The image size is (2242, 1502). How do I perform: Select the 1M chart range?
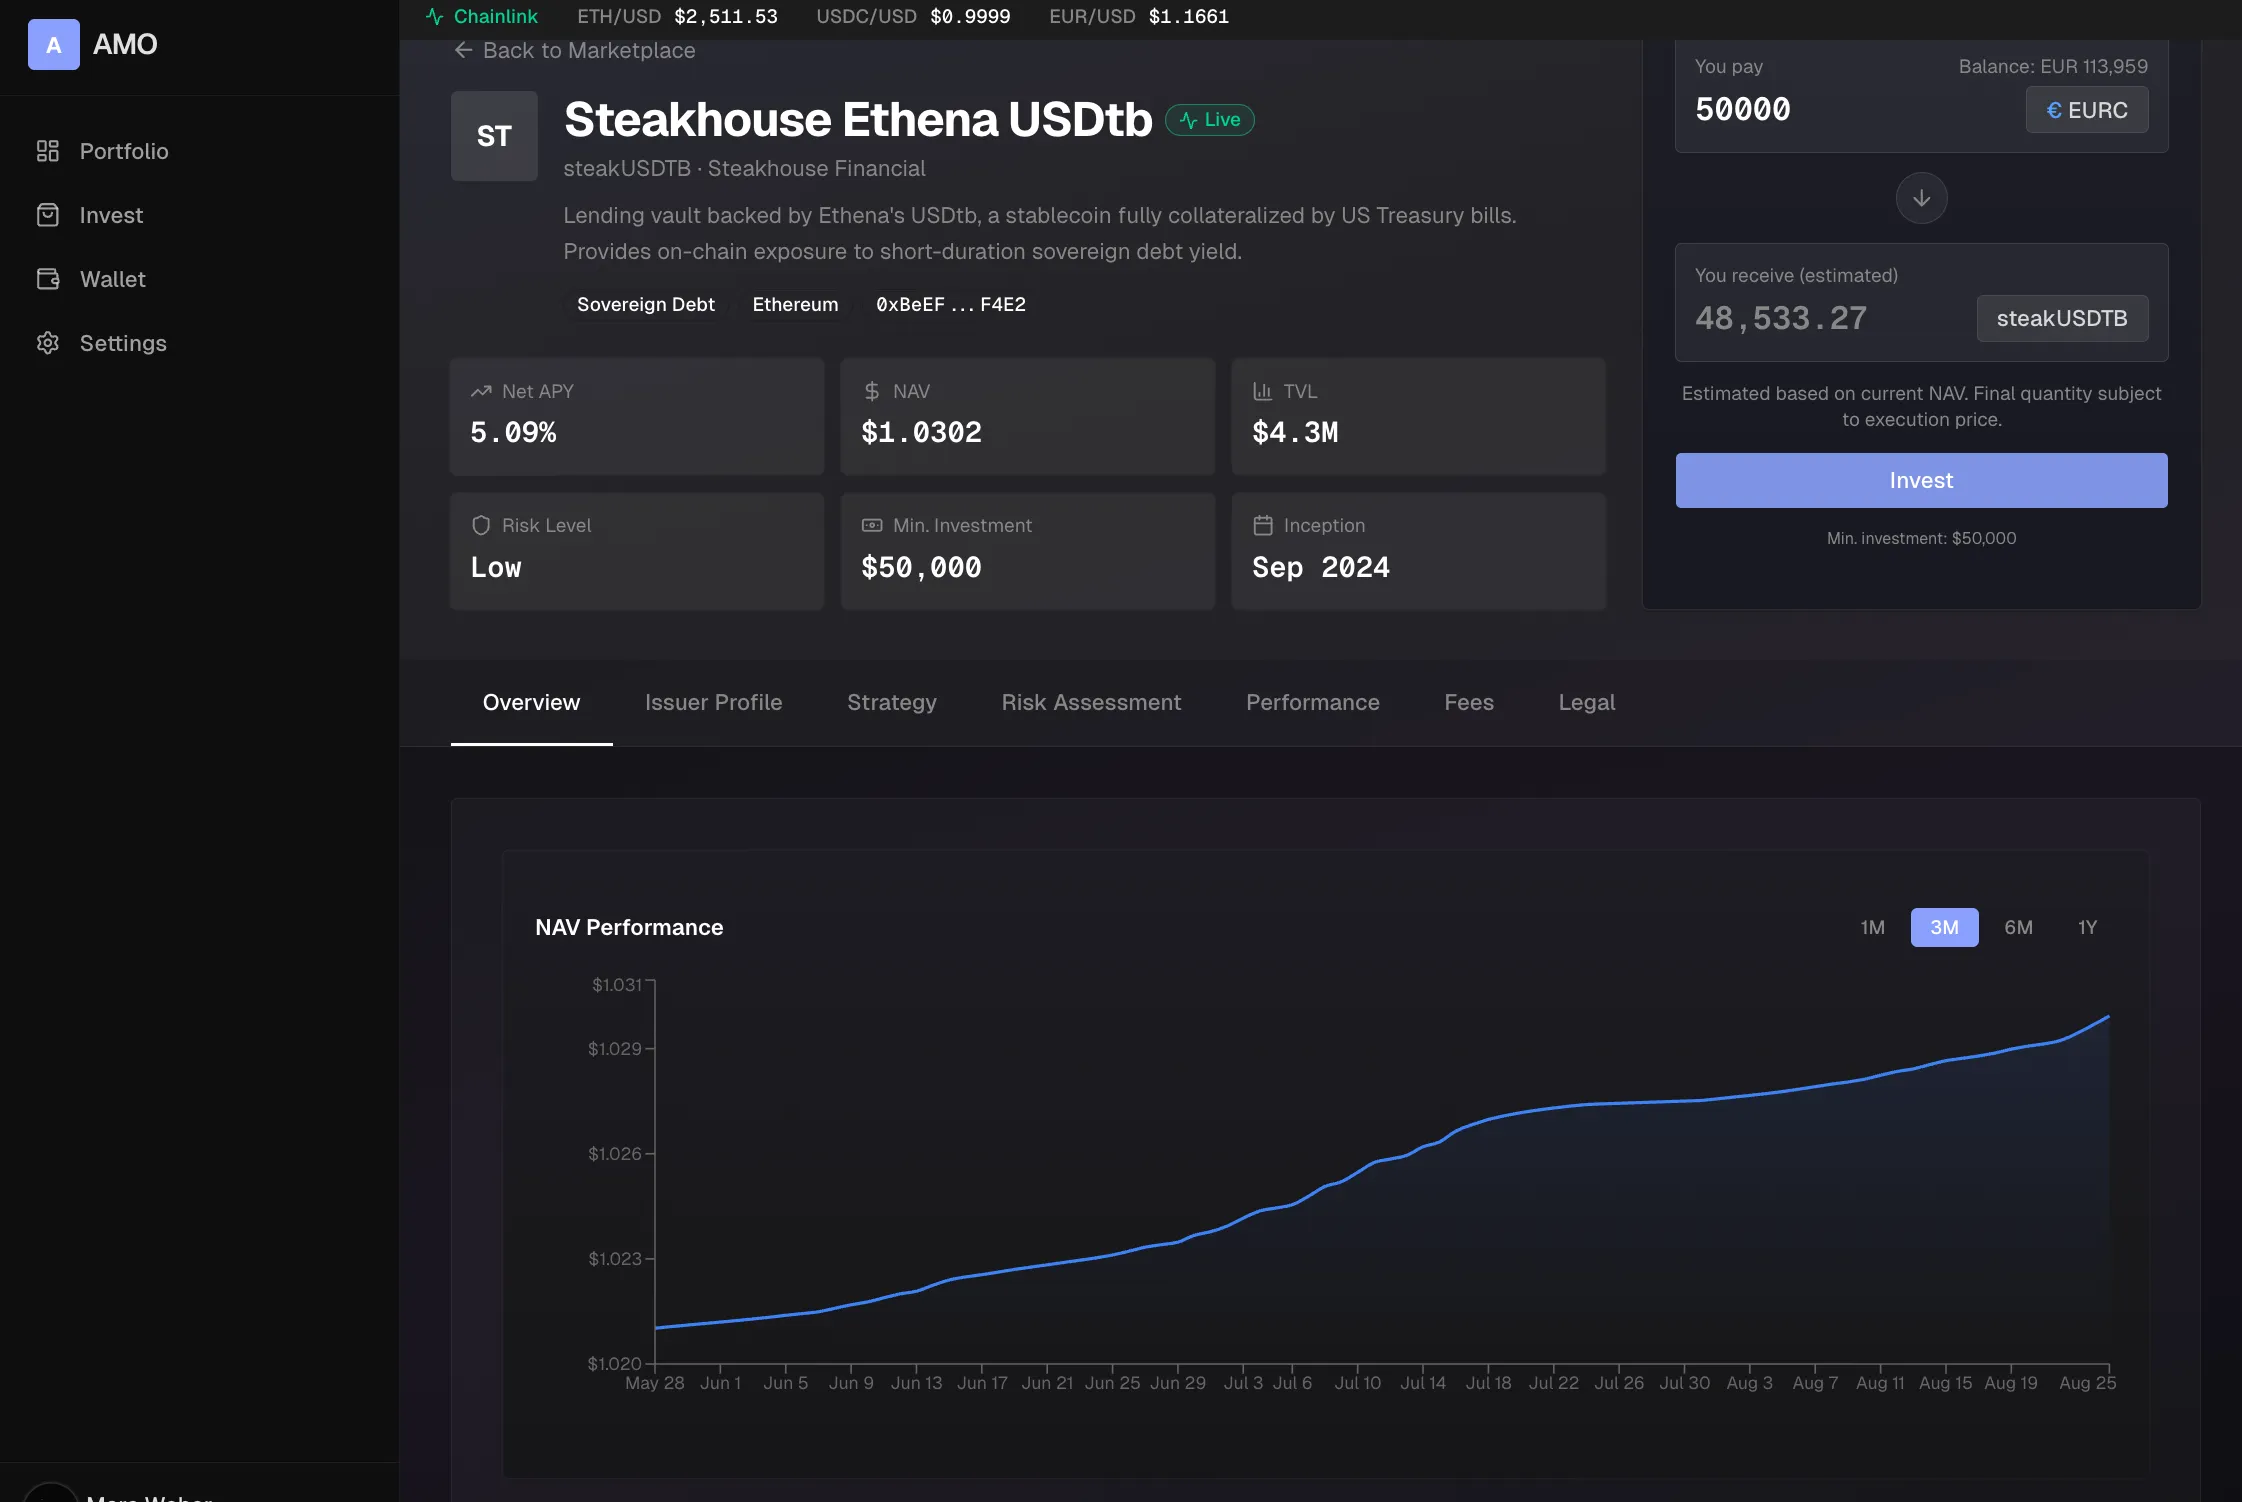1872,927
